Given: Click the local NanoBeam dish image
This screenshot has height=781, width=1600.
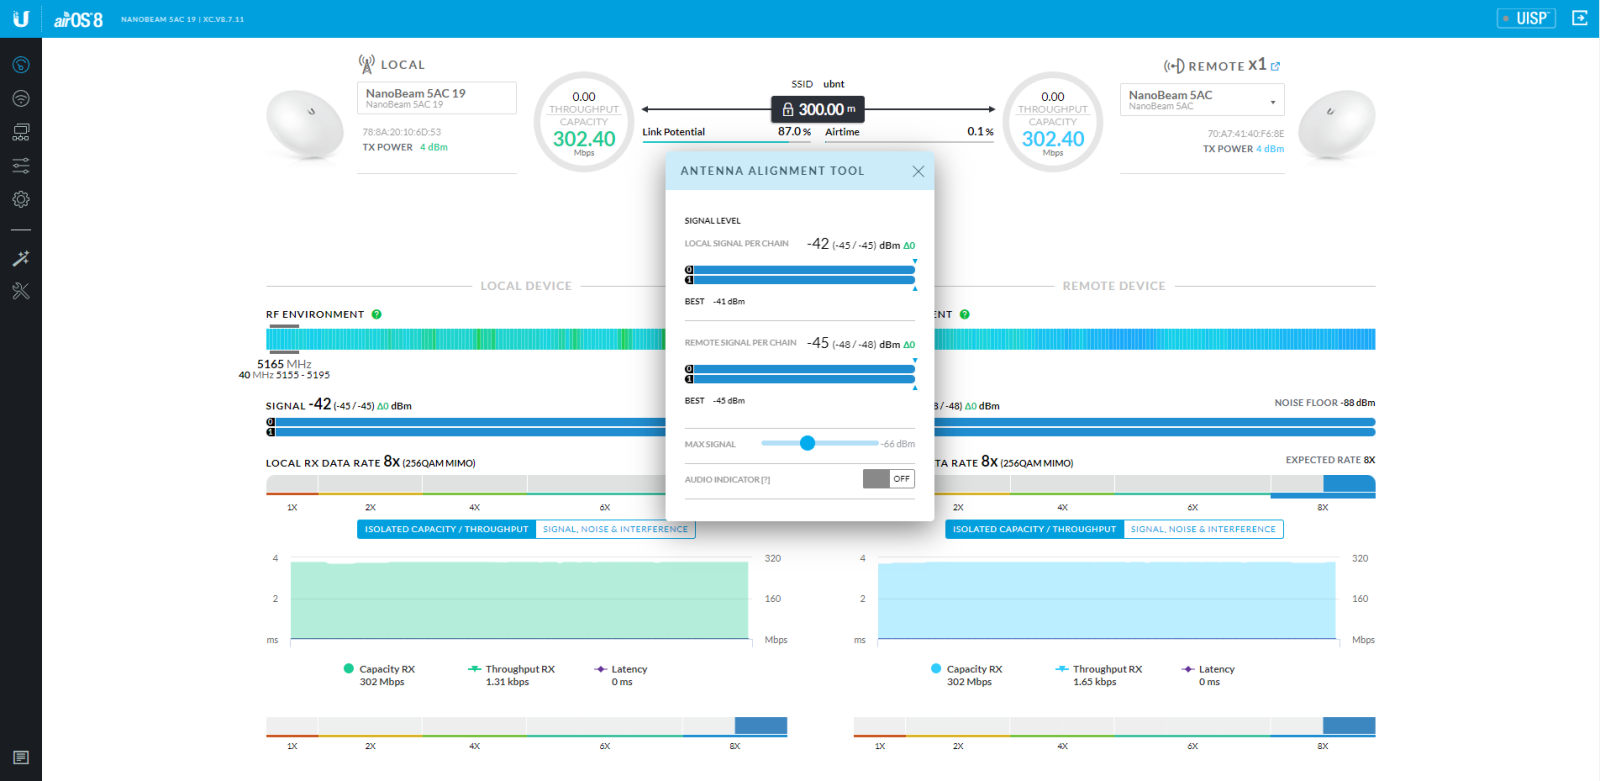Looking at the screenshot, I should point(305,124).
